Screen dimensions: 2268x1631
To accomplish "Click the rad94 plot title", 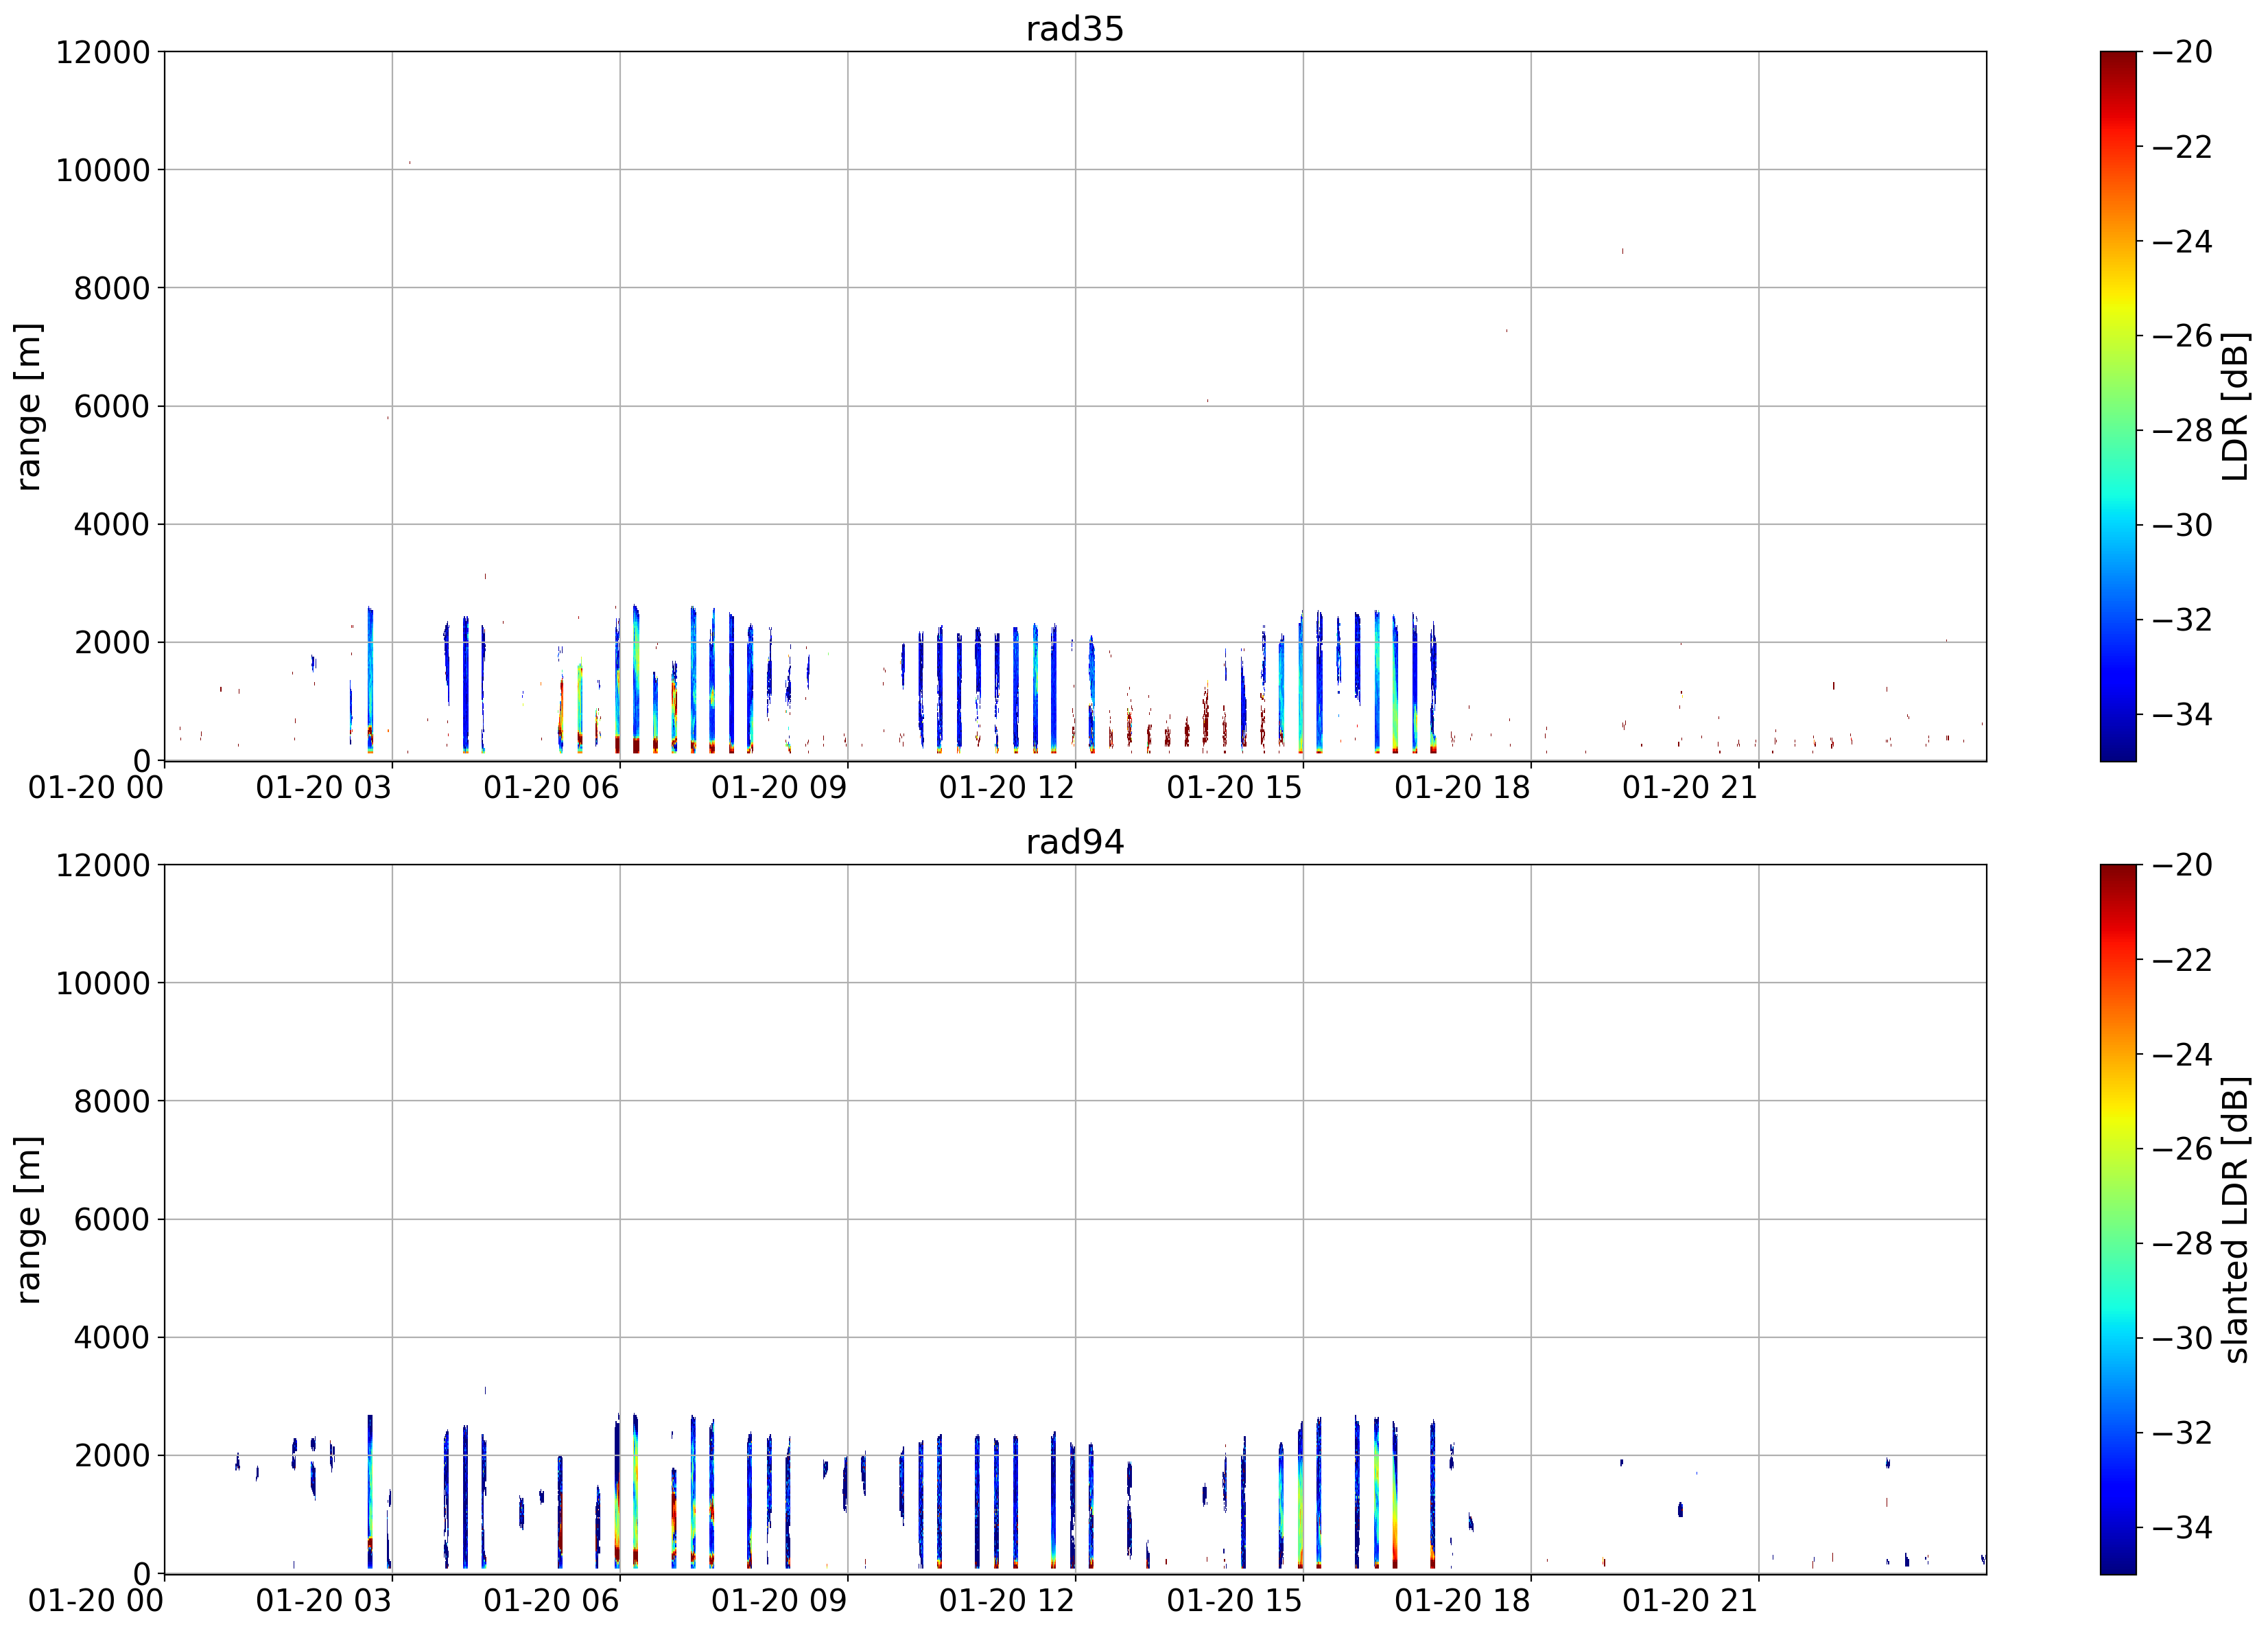I will tap(1075, 842).
